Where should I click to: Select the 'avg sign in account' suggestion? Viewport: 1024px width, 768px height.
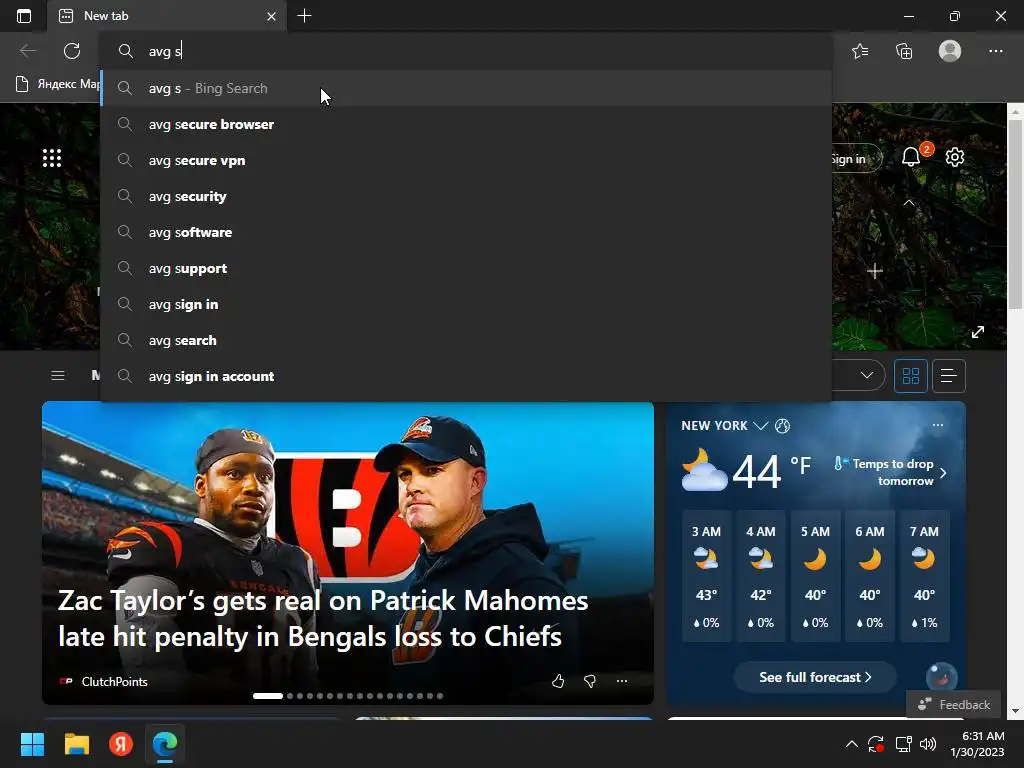point(466,376)
